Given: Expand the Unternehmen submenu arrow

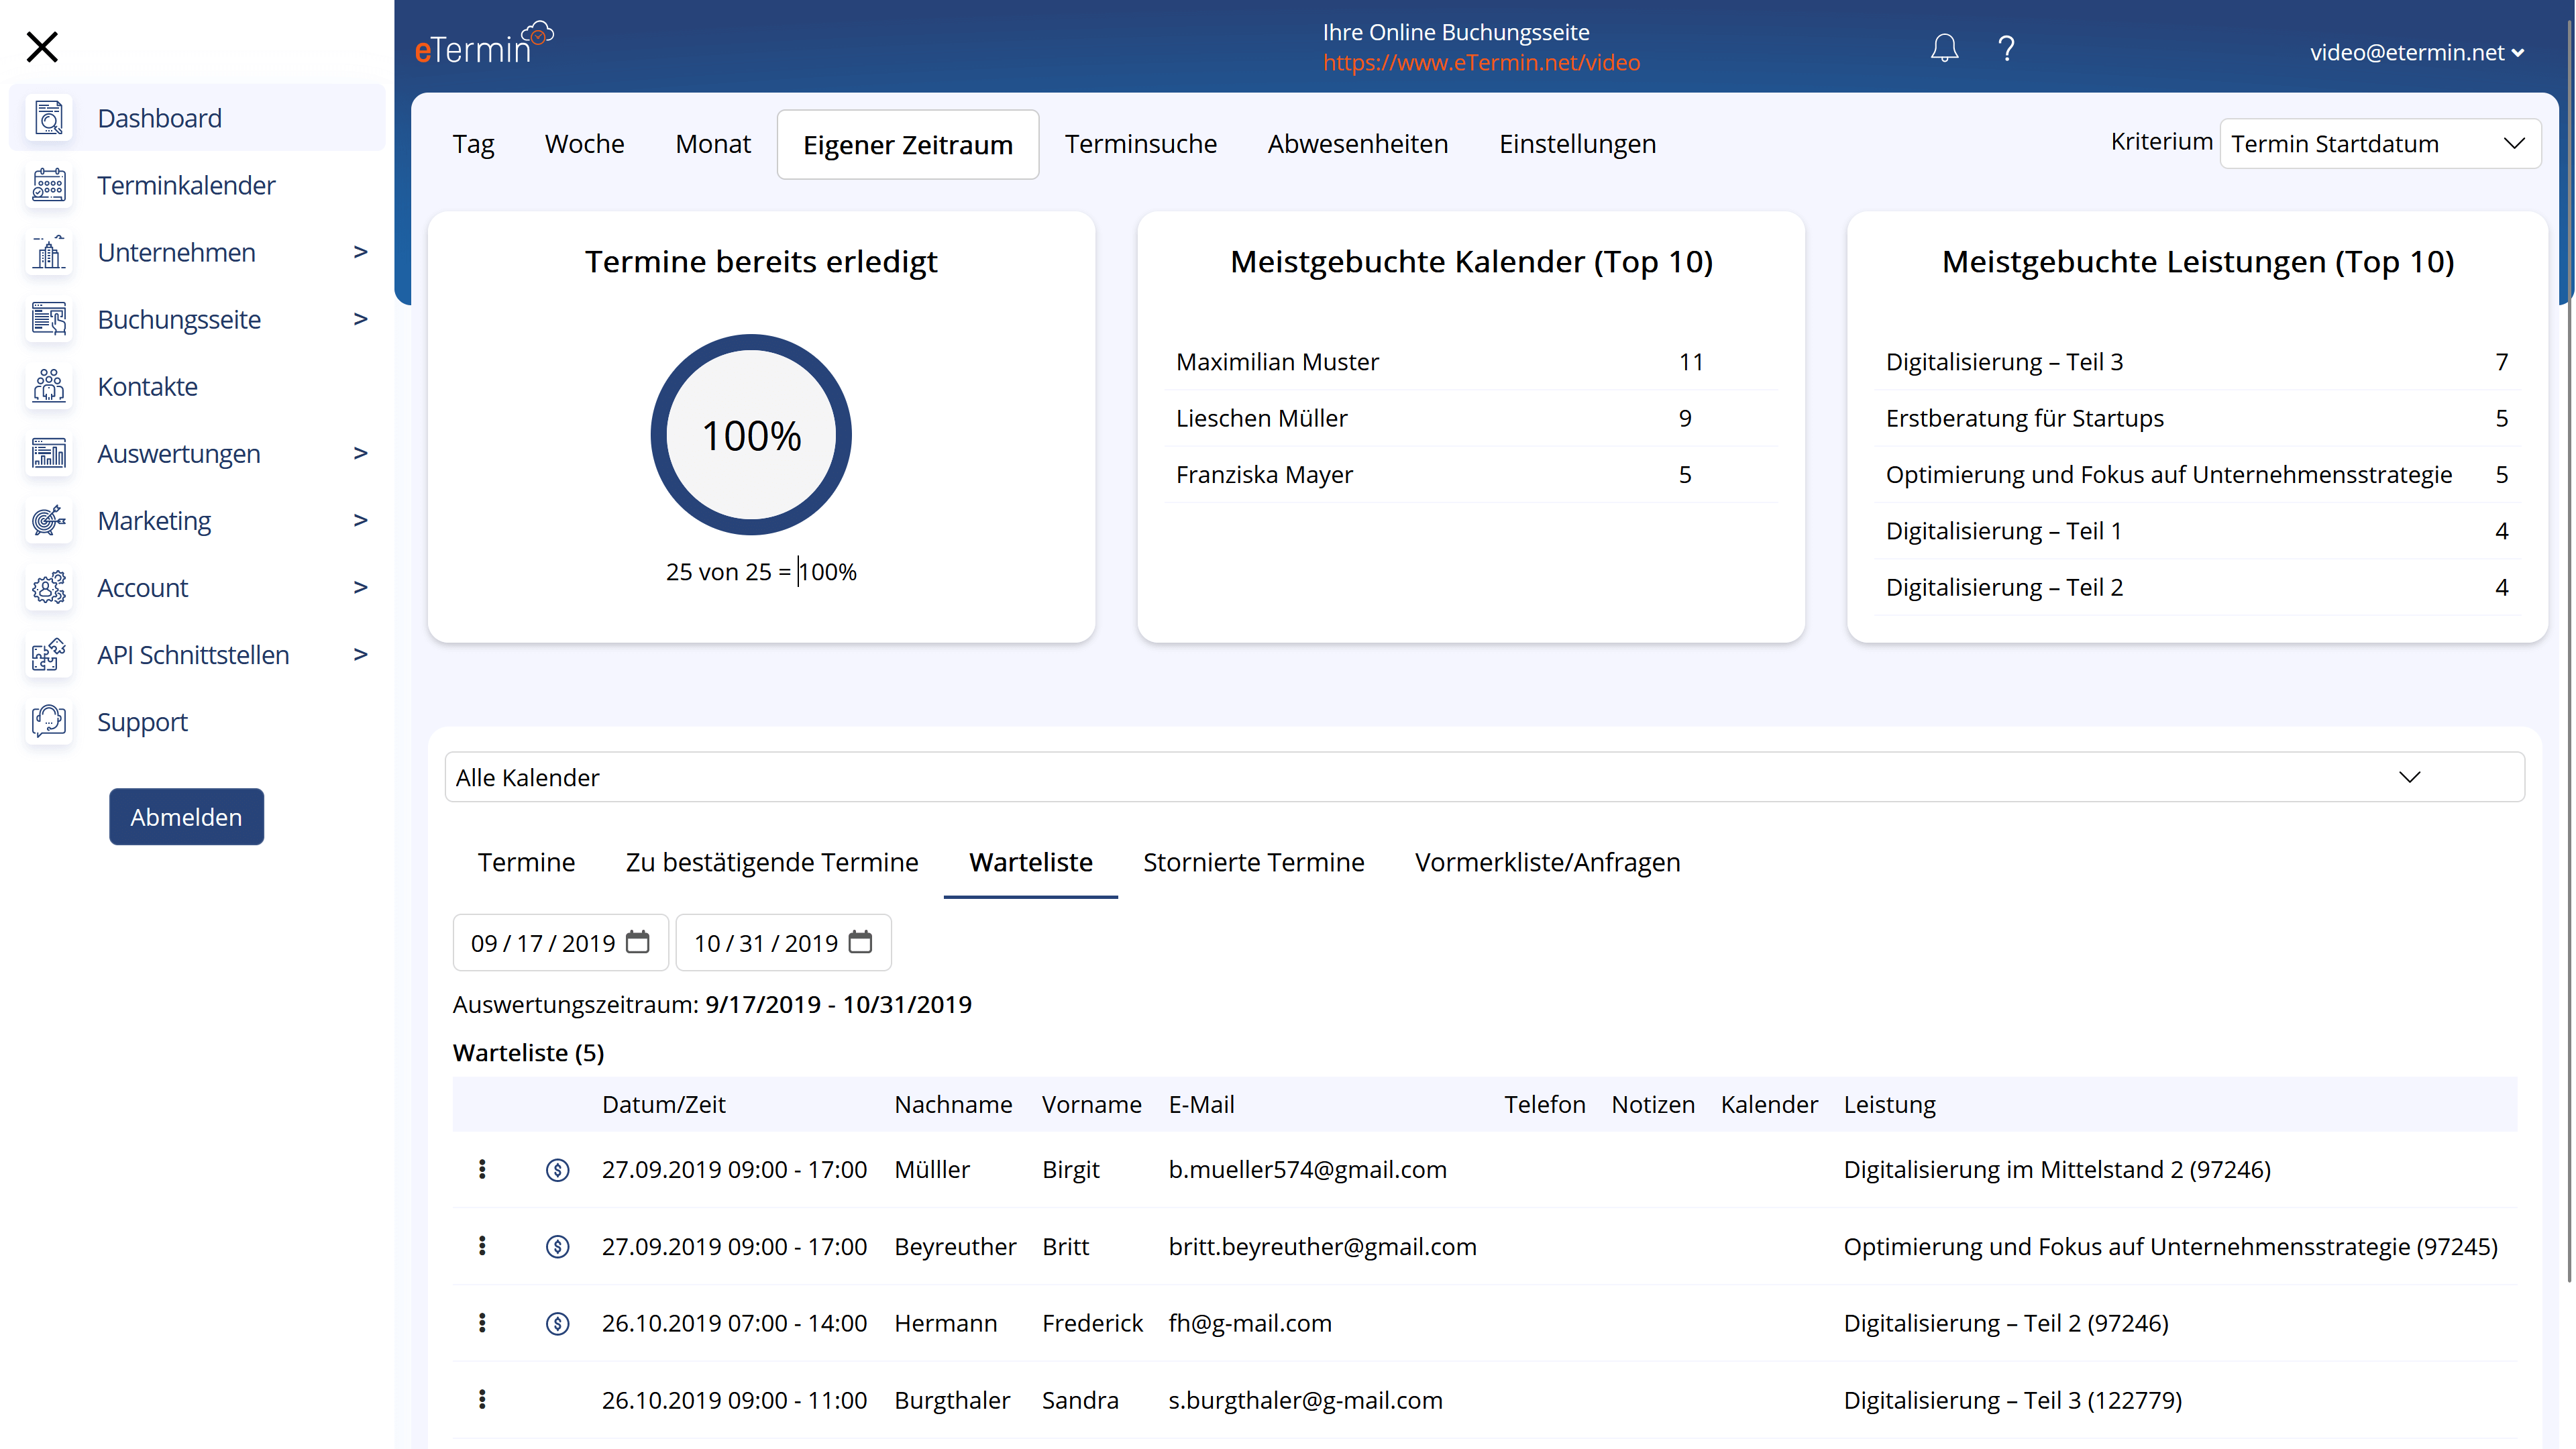Looking at the screenshot, I should coord(361,252).
